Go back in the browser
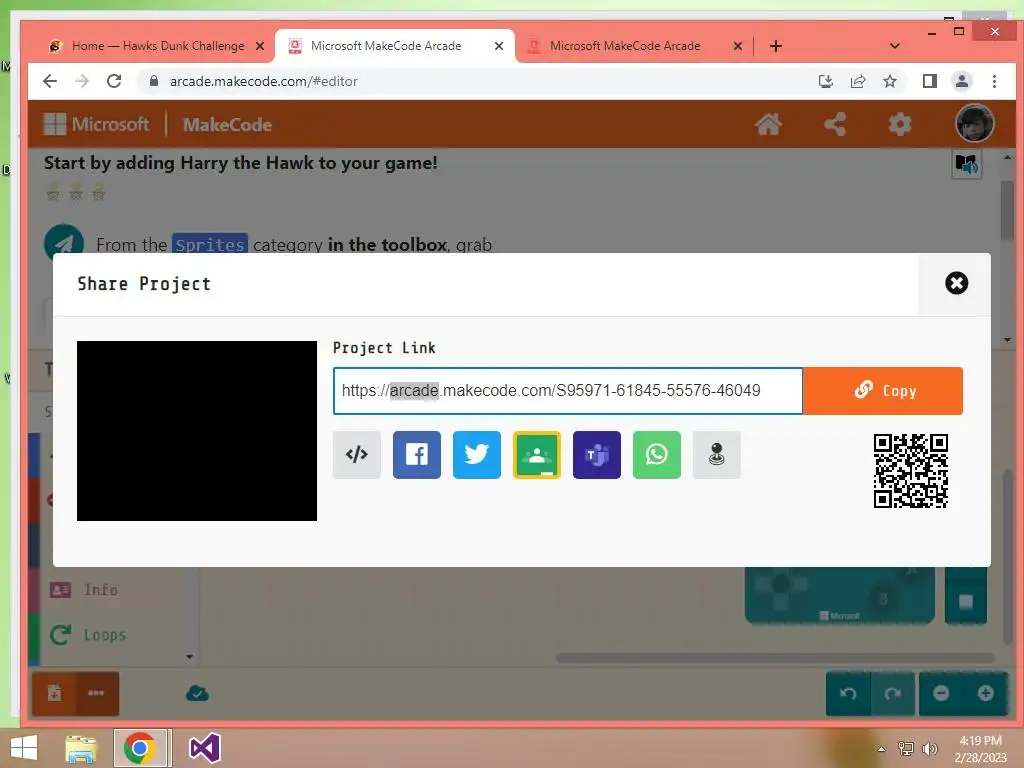The image size is (1024, 768). click(50, 81)
